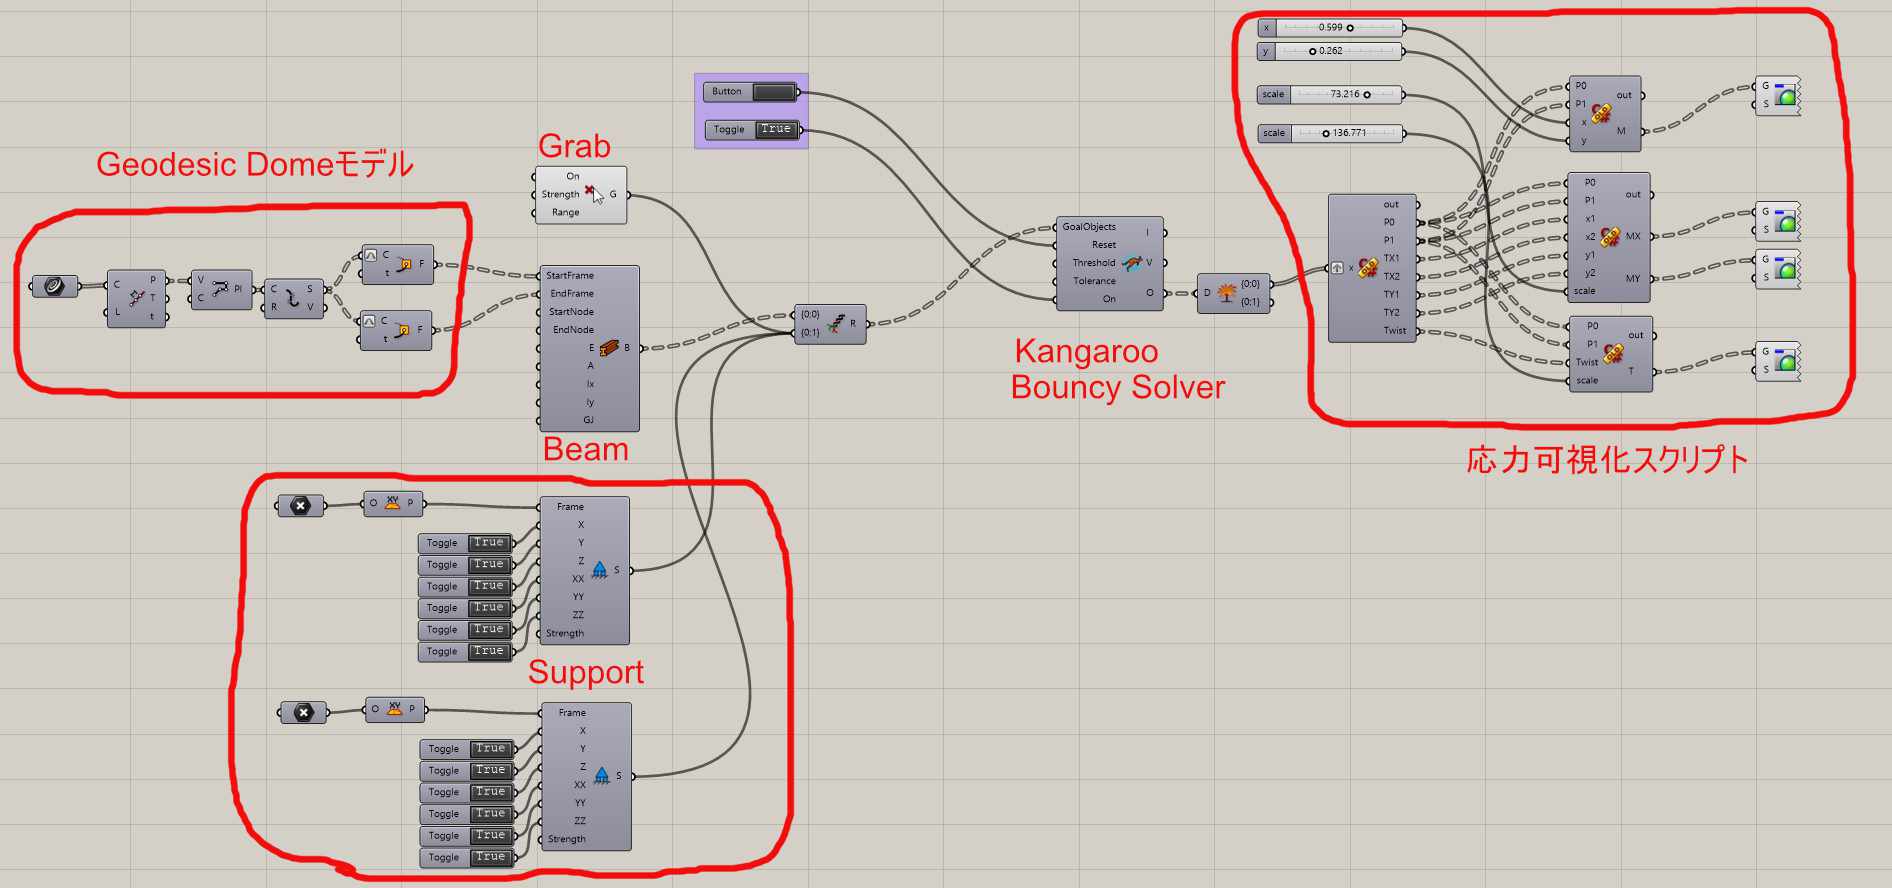Flip the second Toggle wired to lower Support

click(491, 770)
